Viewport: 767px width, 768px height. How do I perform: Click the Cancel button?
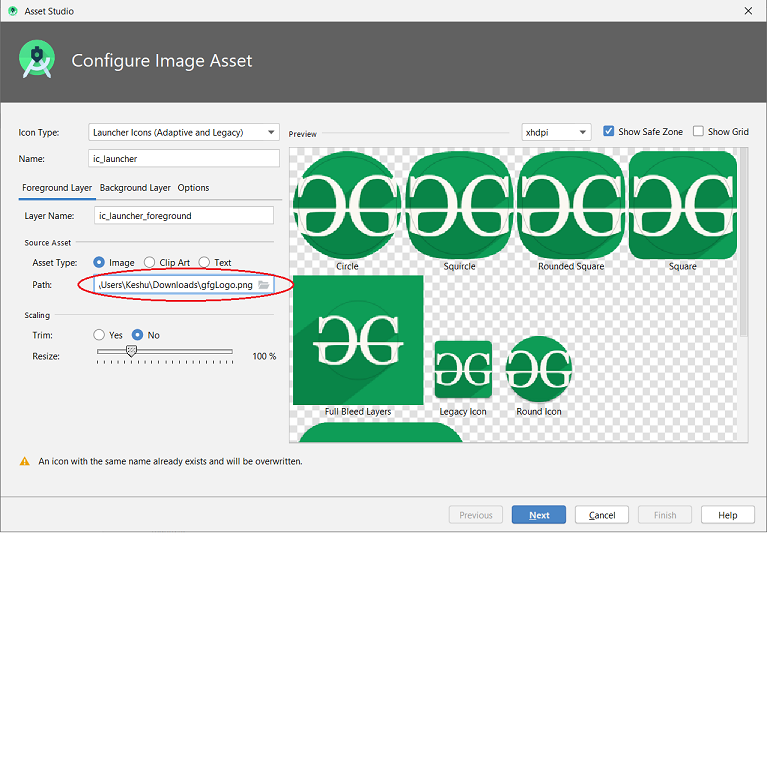point(601,515)
